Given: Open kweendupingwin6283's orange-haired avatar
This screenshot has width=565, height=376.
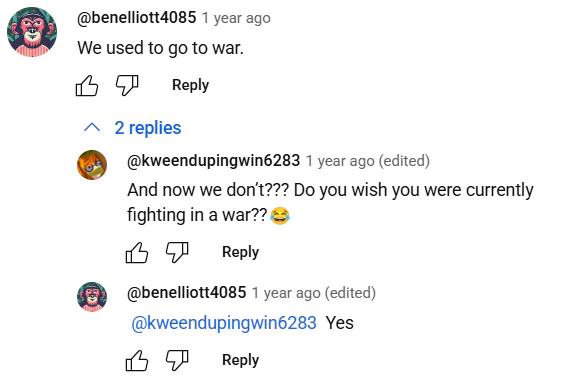Looking at the screenshot, I should coord(92,165).
